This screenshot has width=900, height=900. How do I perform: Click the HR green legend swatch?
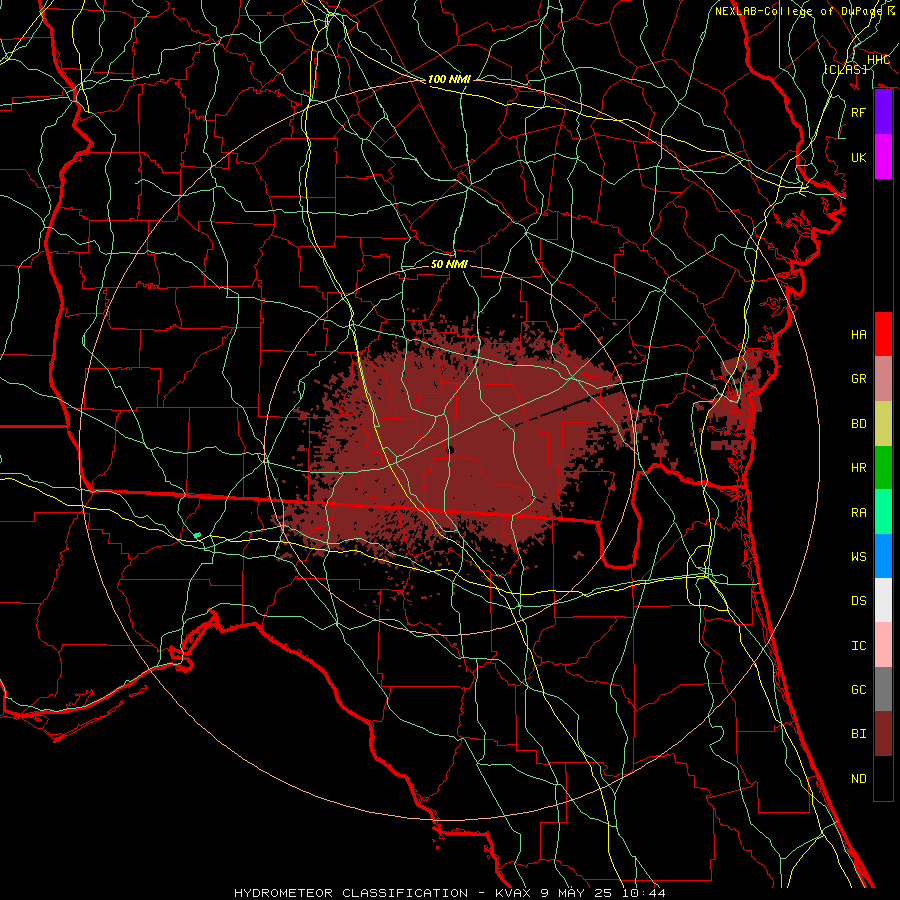[883, 467]
